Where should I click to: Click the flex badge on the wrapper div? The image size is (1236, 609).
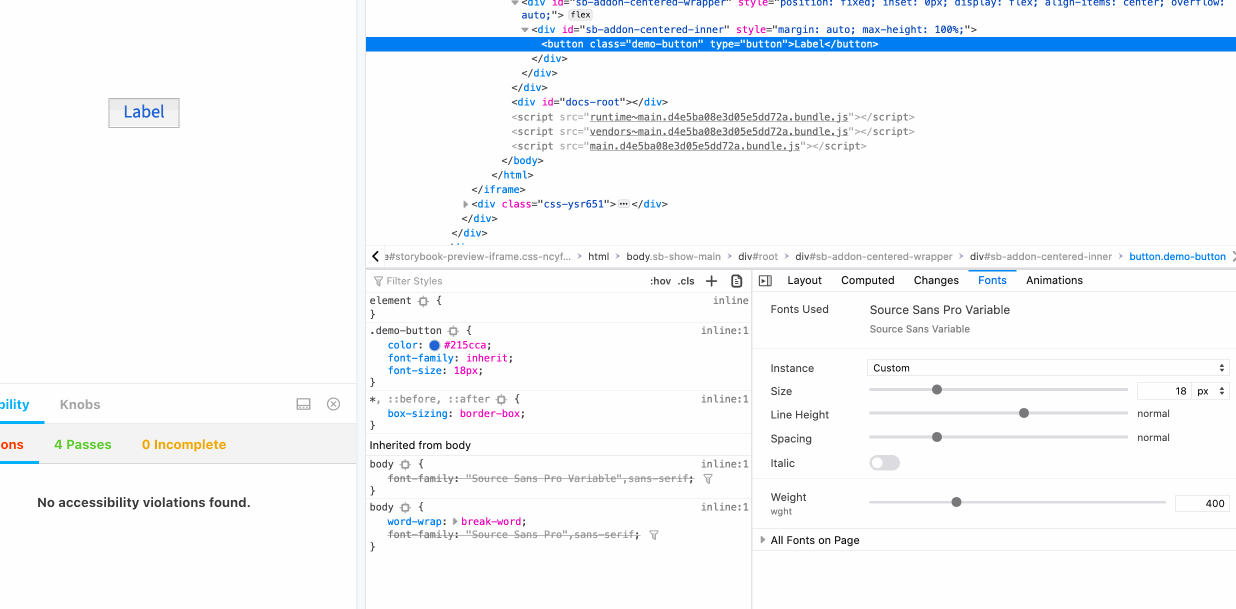click(580, 15)
